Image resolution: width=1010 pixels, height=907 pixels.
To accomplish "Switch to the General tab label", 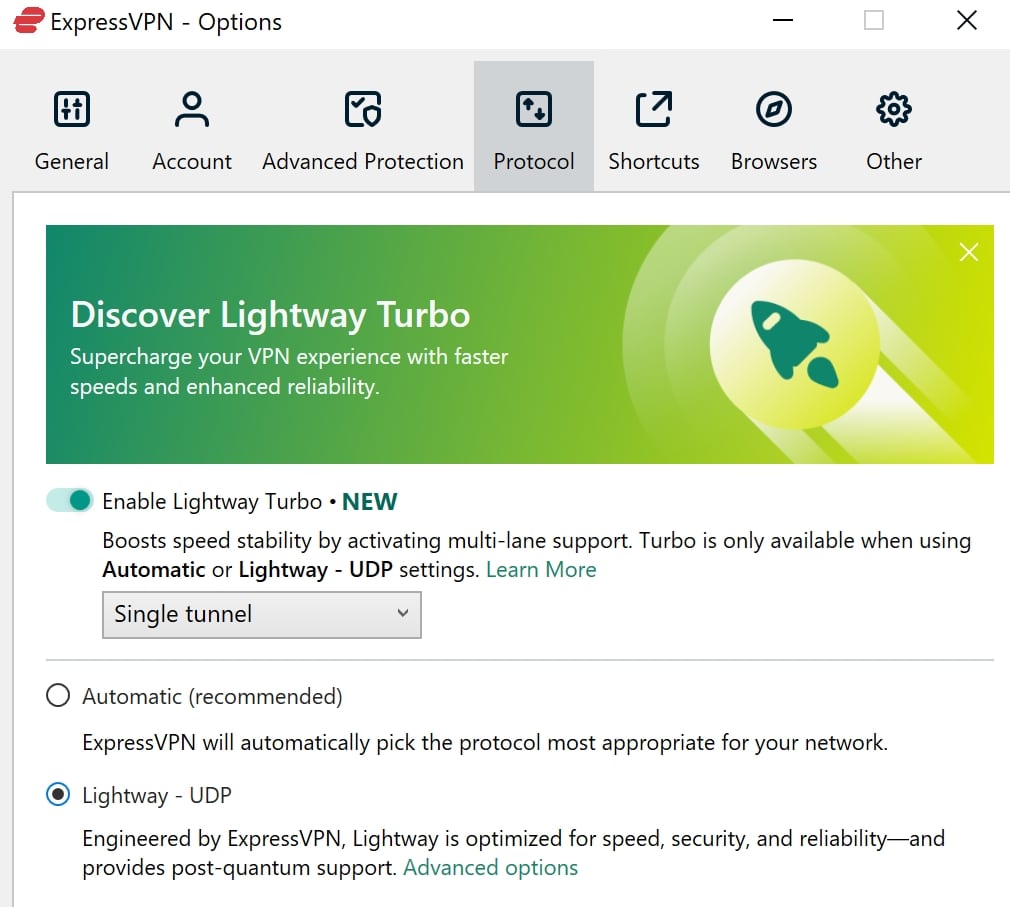I will coord(71,161).
